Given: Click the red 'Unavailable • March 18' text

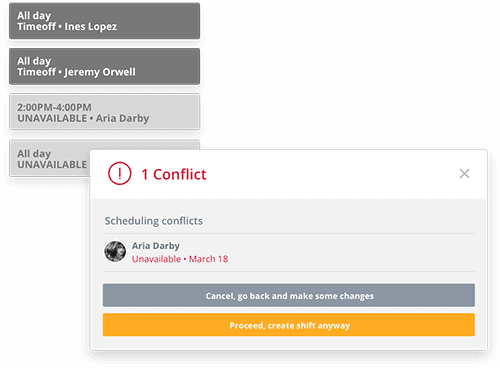Looking at the screenshot, I should tap(180, 259).
